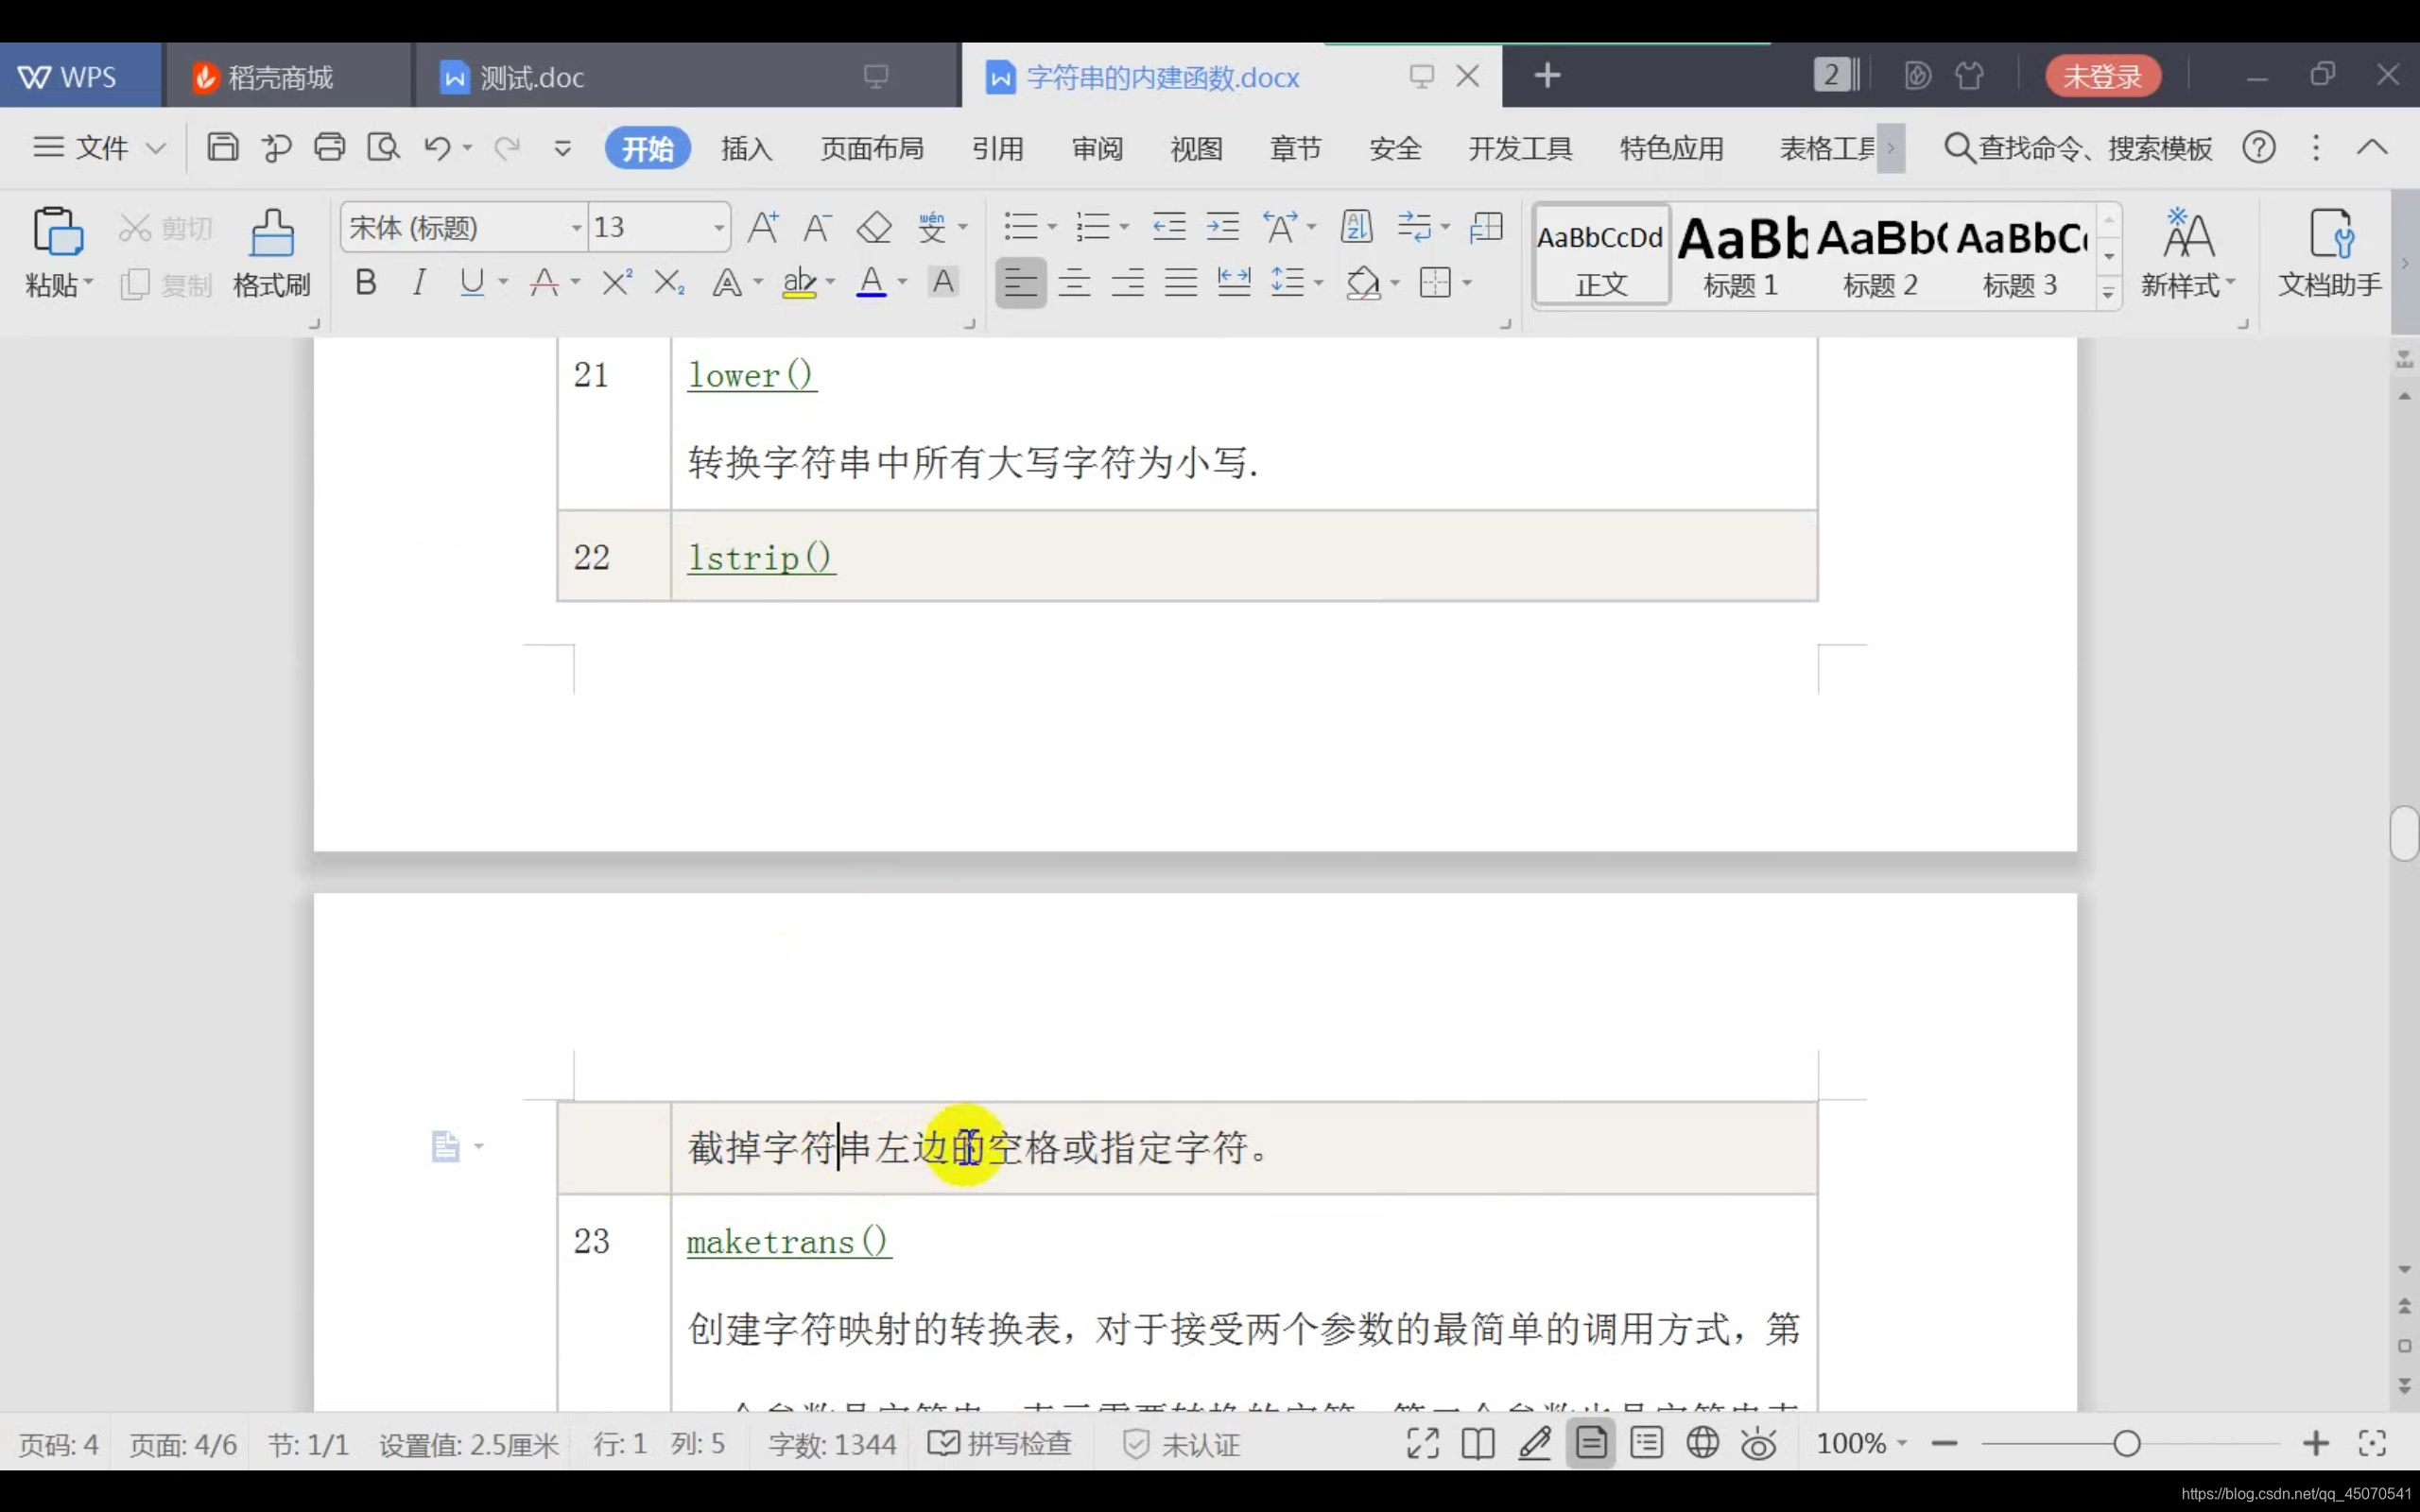
Task: Open the font name dropdown 宋体
Action: tap(576, 228)
